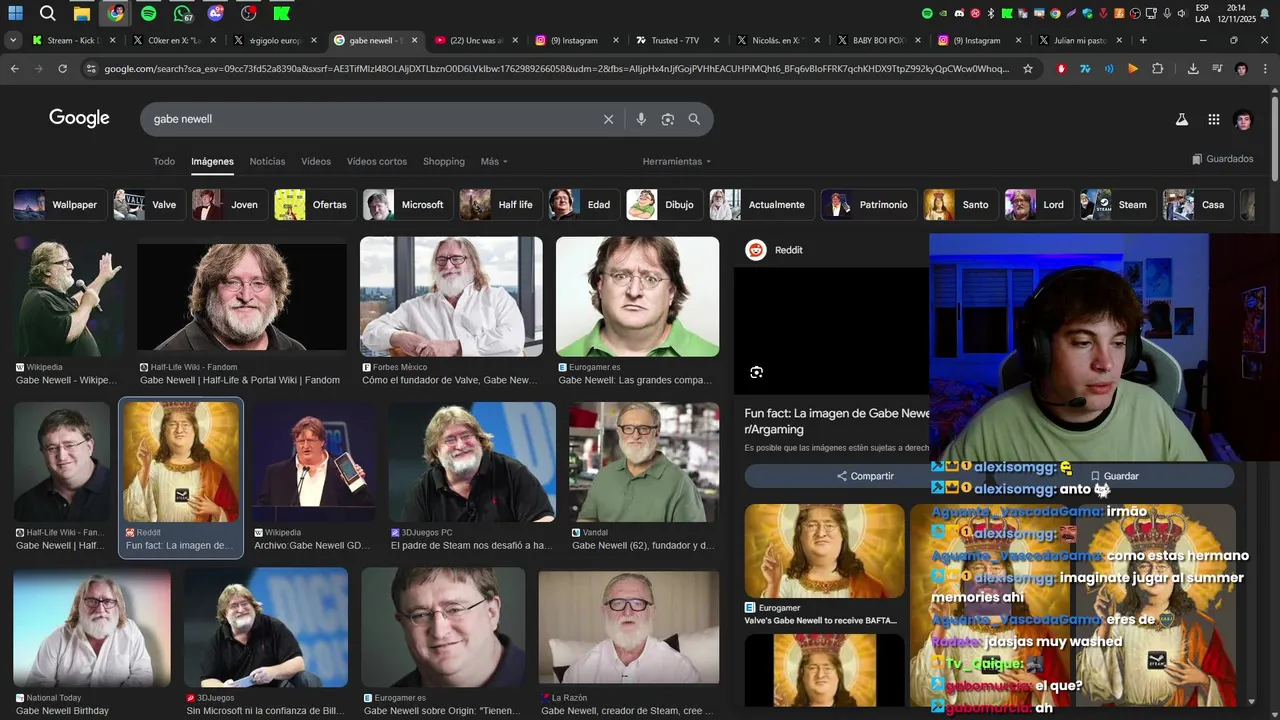Image resolution: width=1280 pixels, height=720 pixels.
Task: Filter images by Steam chip
Action: click(x=1117, y=205)
